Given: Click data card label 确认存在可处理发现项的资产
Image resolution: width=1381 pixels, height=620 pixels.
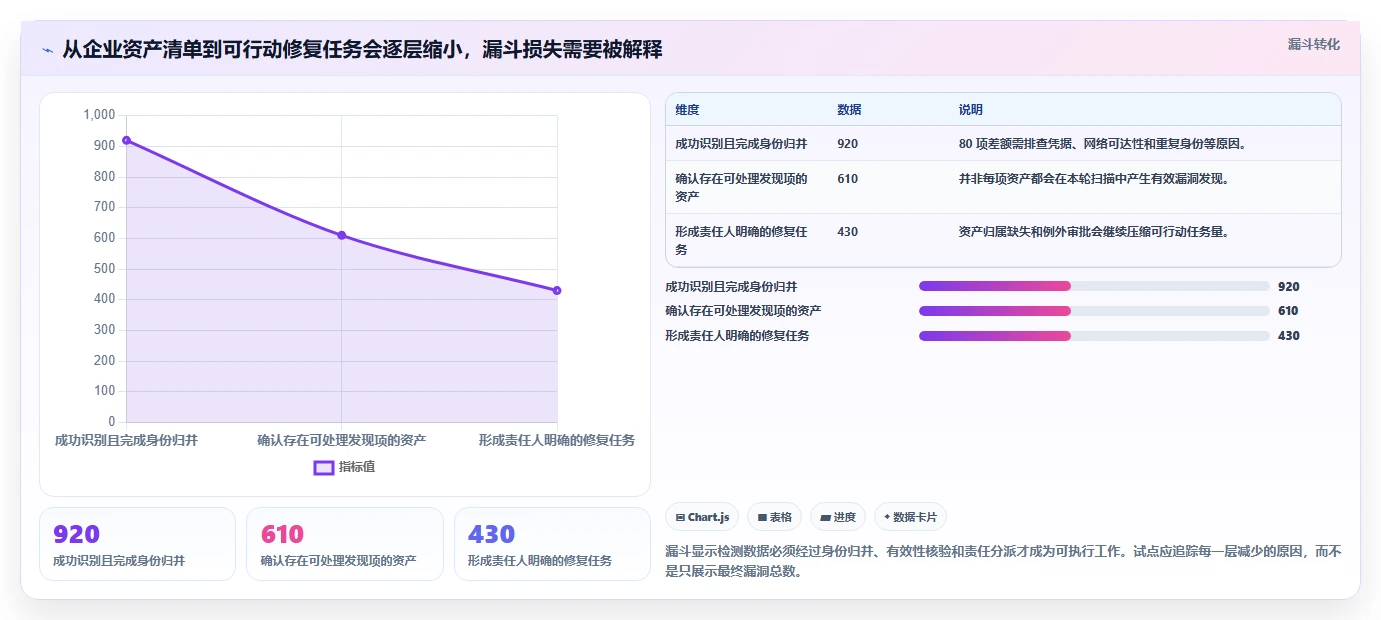Looking at the screenshot, I should pyautogui.click(x=338, y=561).
